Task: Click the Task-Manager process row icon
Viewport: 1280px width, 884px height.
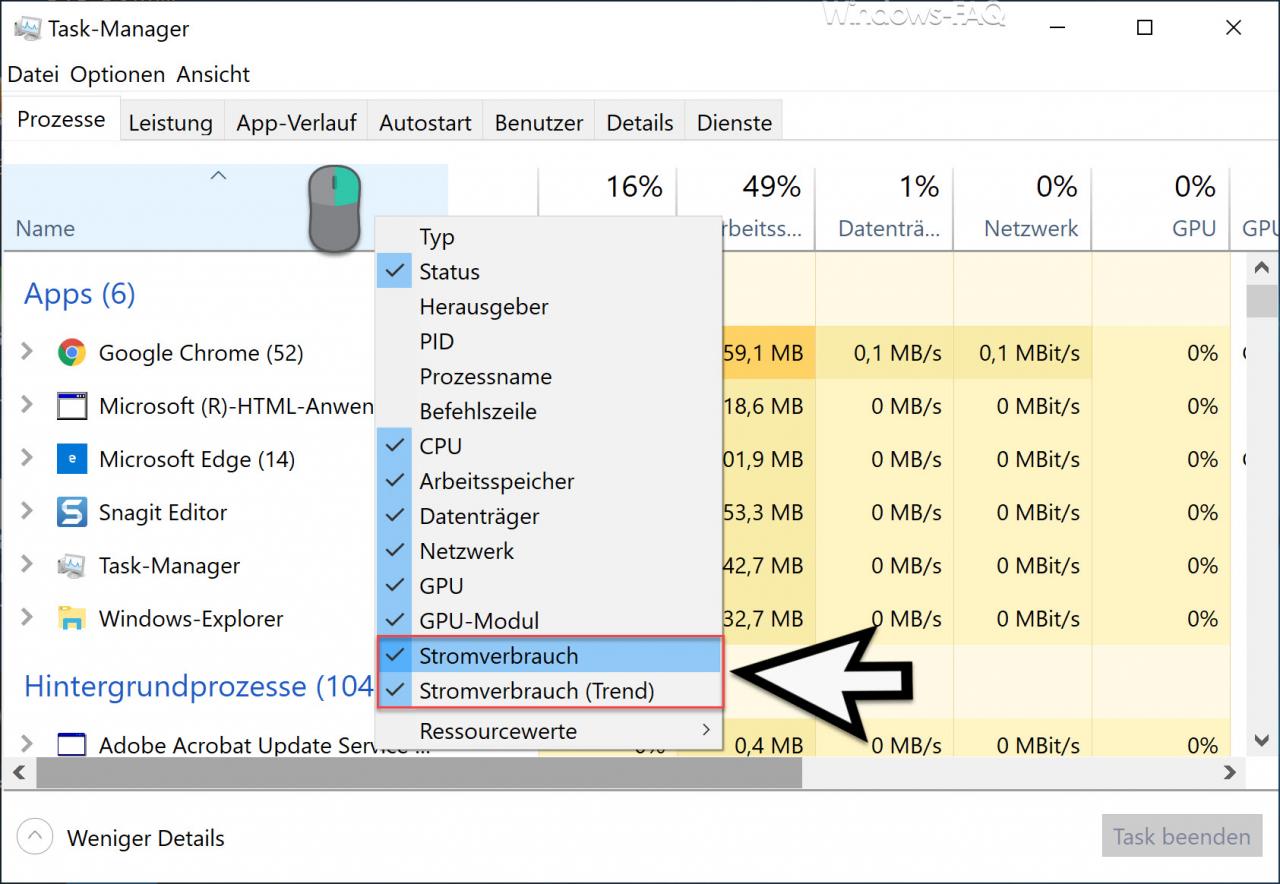Action: (x=71, y=565)
